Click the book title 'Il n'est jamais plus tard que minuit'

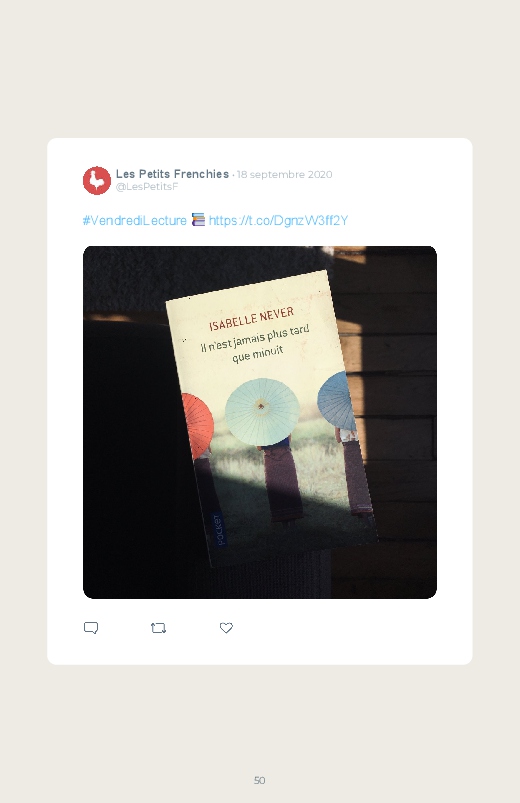255,343
